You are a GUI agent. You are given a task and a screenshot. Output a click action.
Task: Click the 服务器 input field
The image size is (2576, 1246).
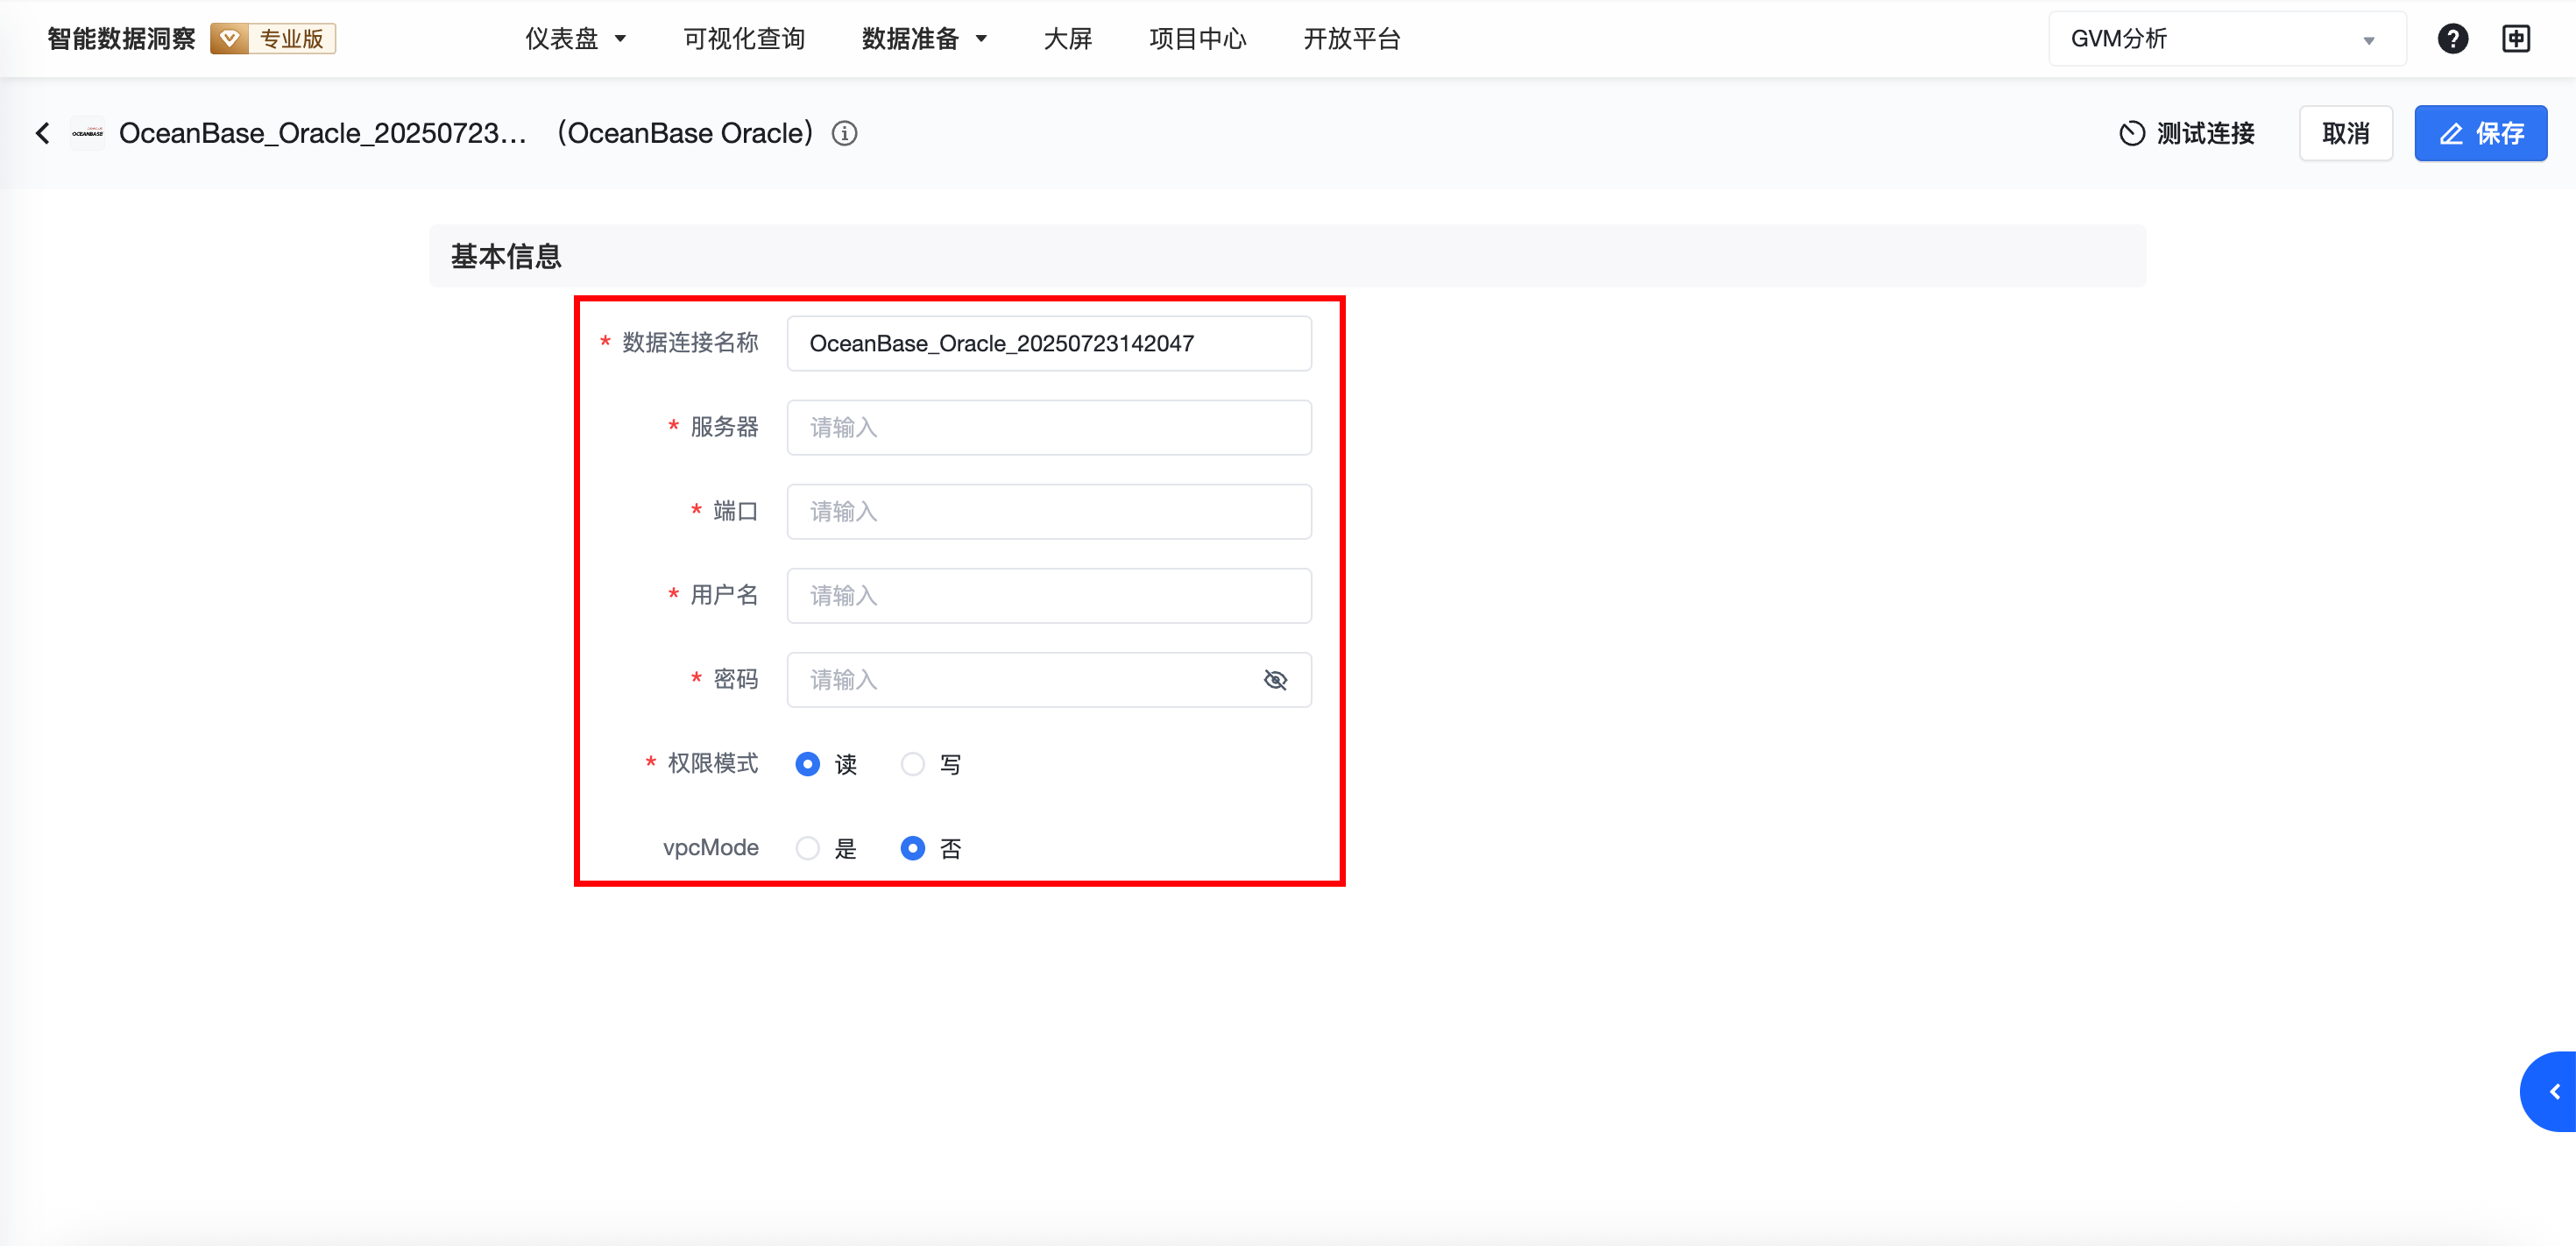(1049, 428)
